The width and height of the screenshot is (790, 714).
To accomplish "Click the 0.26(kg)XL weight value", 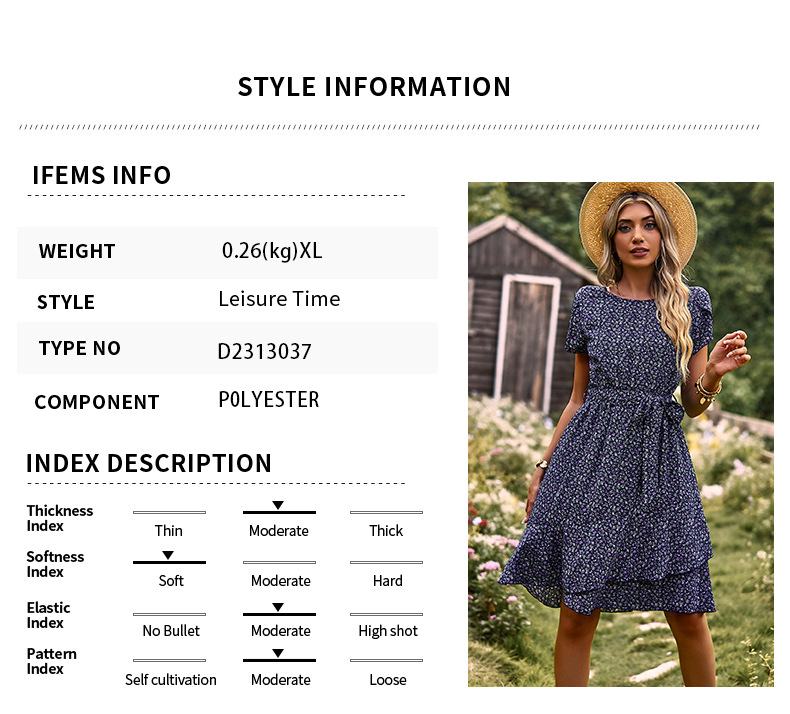I will [272, 251].
